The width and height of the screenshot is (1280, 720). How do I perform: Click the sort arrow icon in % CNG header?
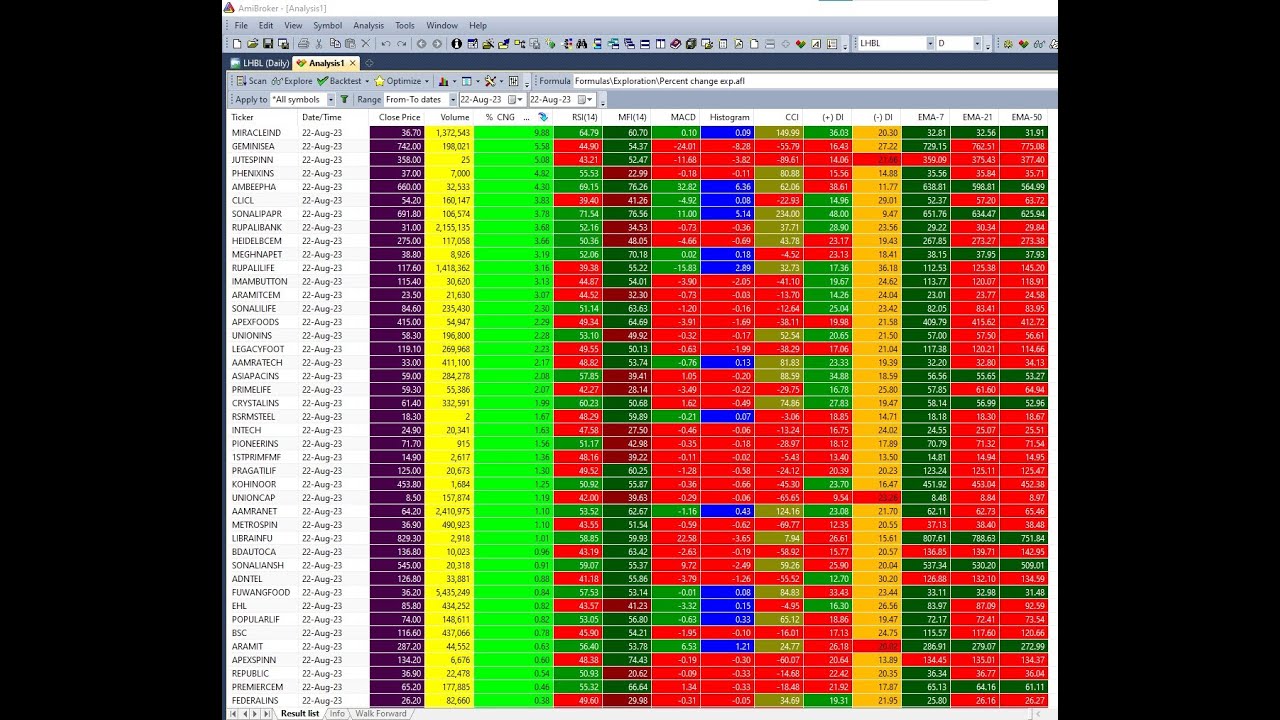pos(543,117)
